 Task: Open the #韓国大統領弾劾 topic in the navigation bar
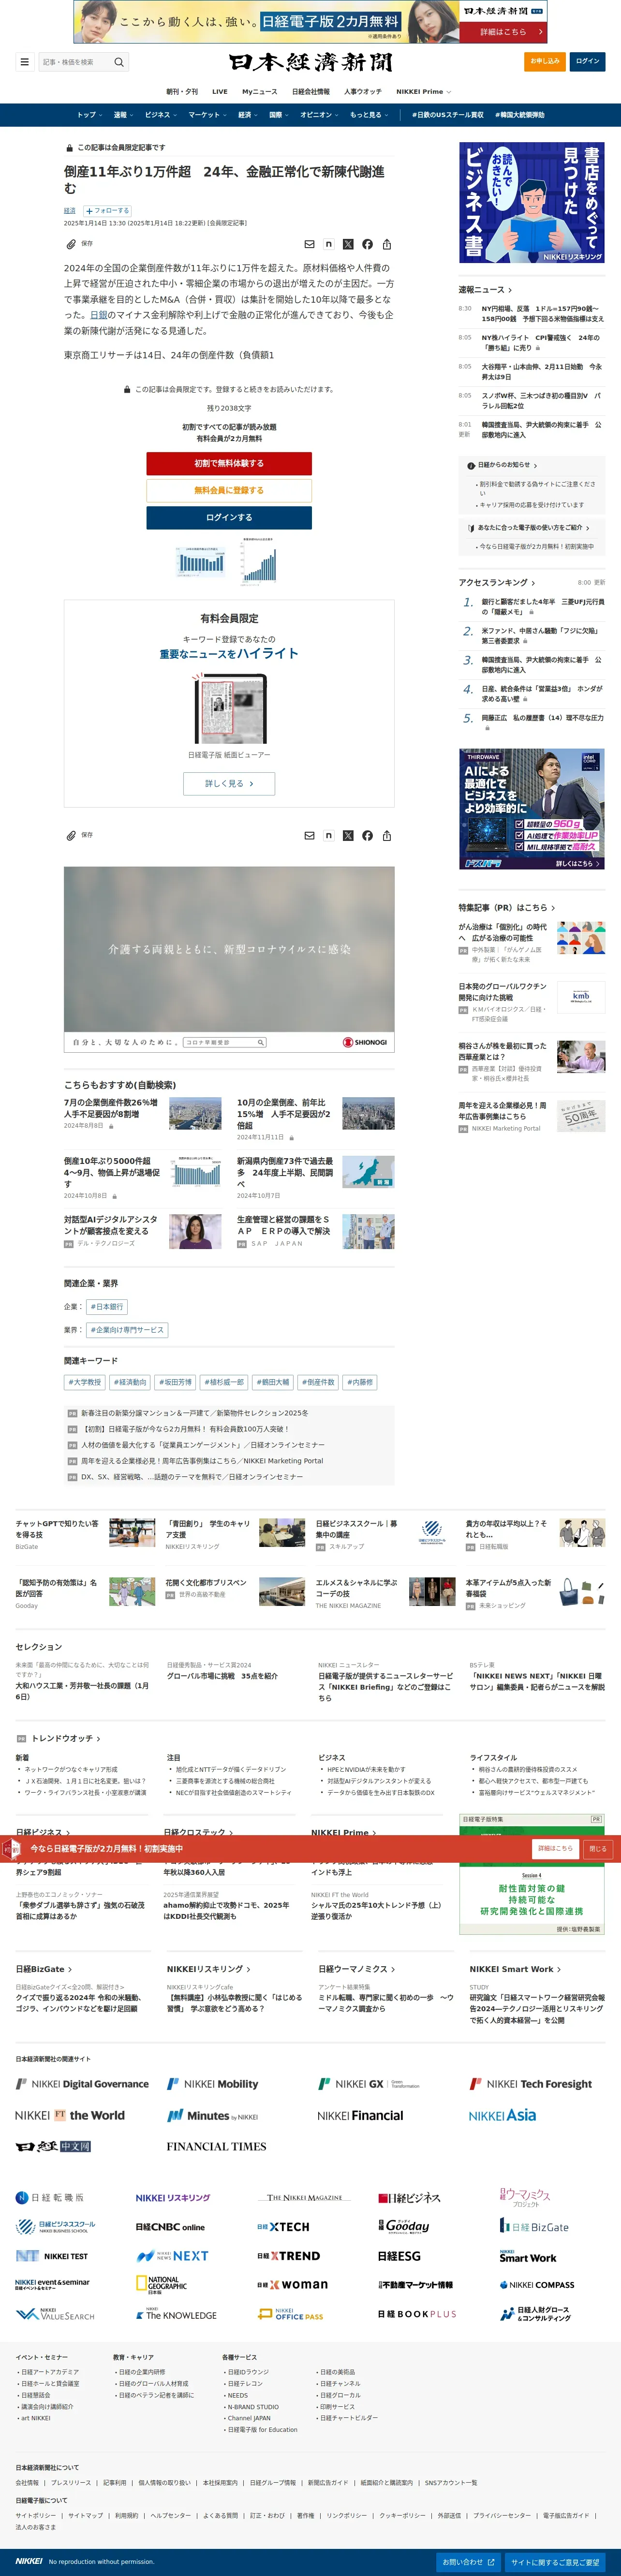point(520,115)
